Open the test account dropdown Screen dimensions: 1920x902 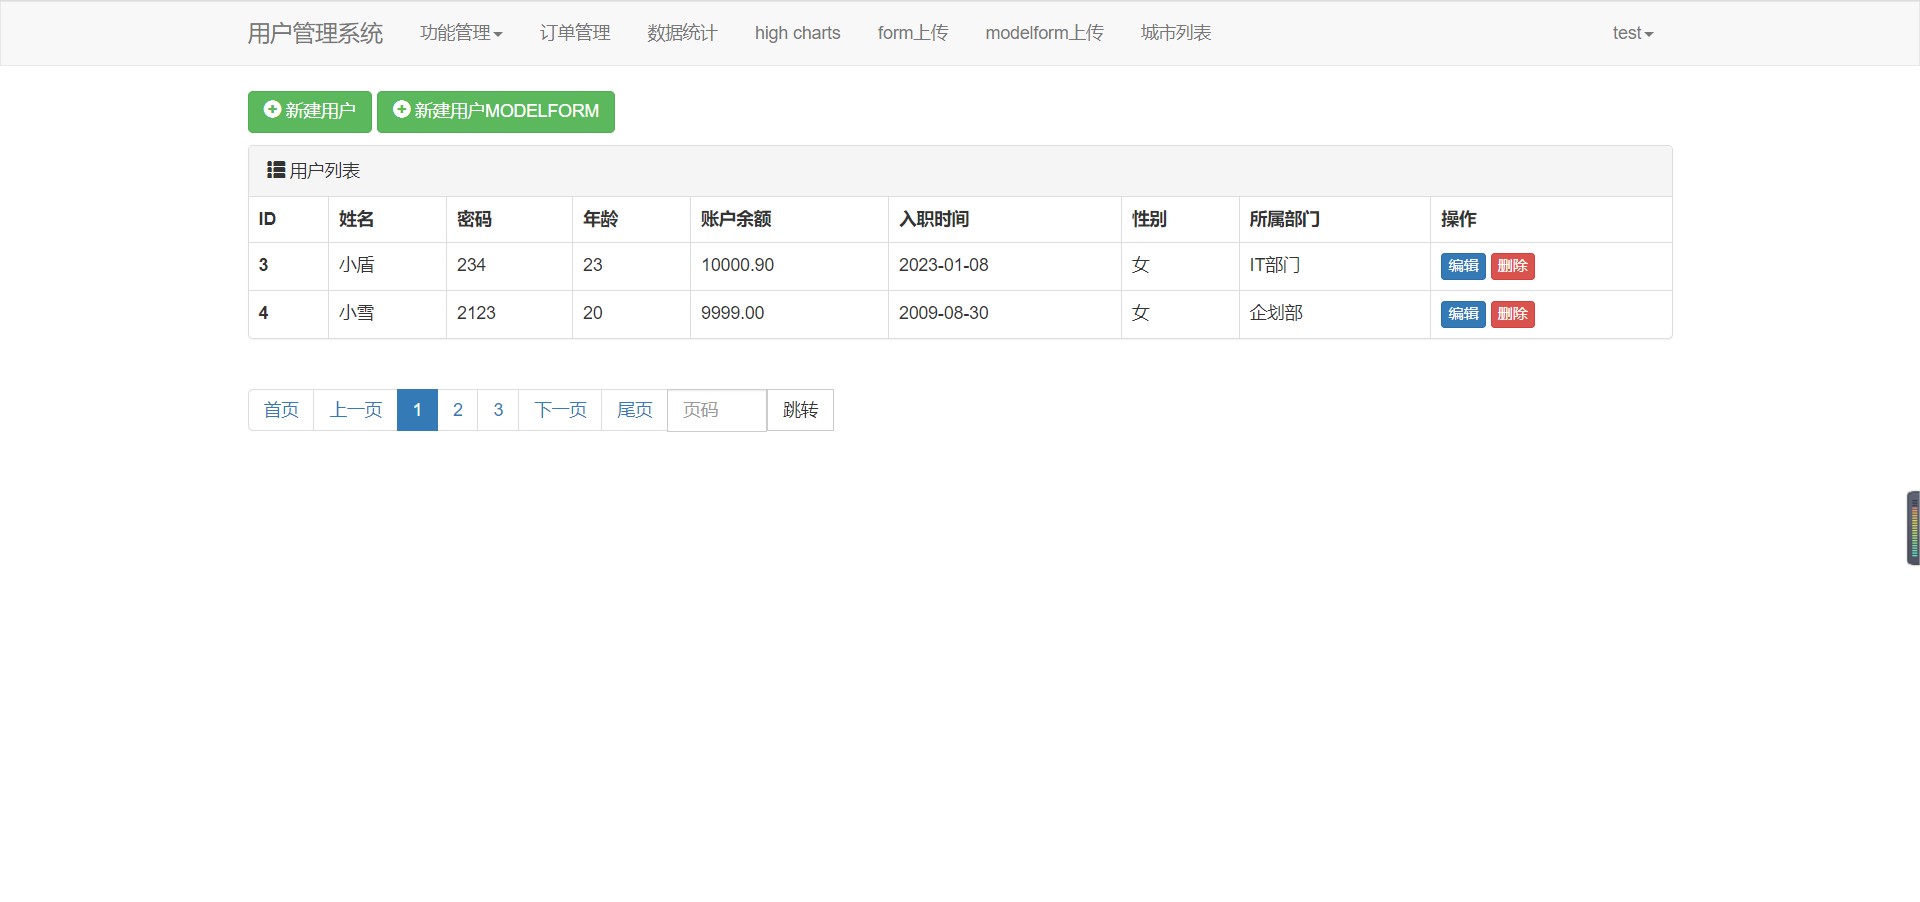click(1631, 32)
